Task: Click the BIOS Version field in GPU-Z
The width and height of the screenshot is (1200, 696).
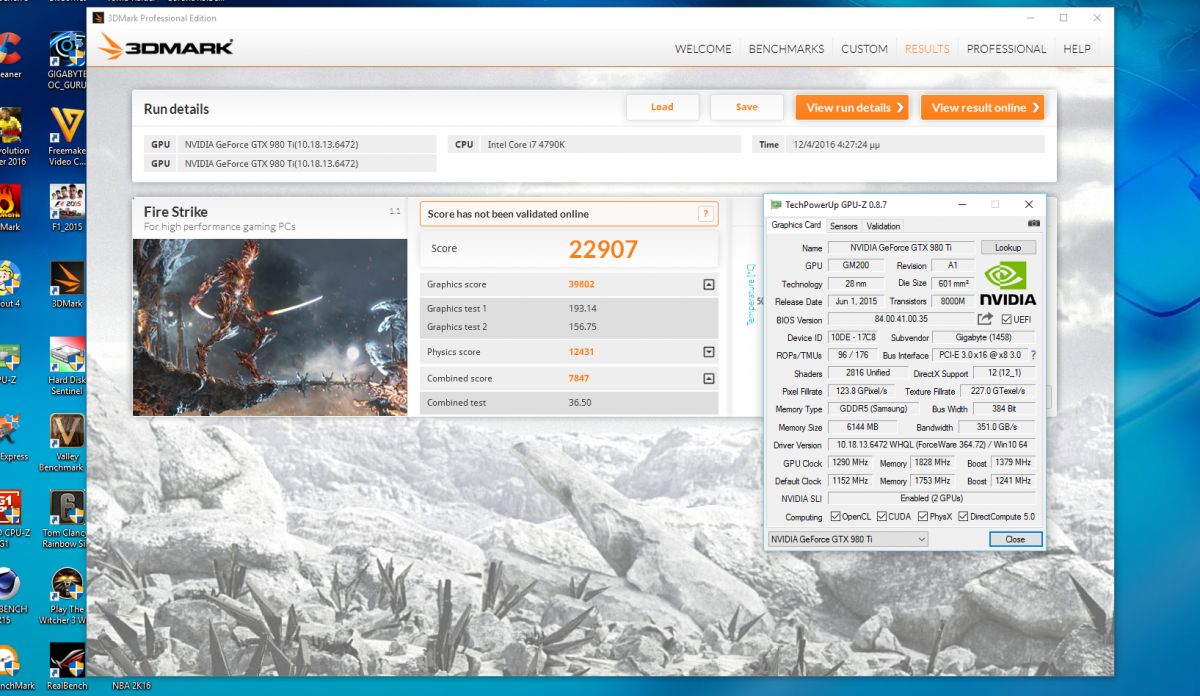Action: pos(901,319)
